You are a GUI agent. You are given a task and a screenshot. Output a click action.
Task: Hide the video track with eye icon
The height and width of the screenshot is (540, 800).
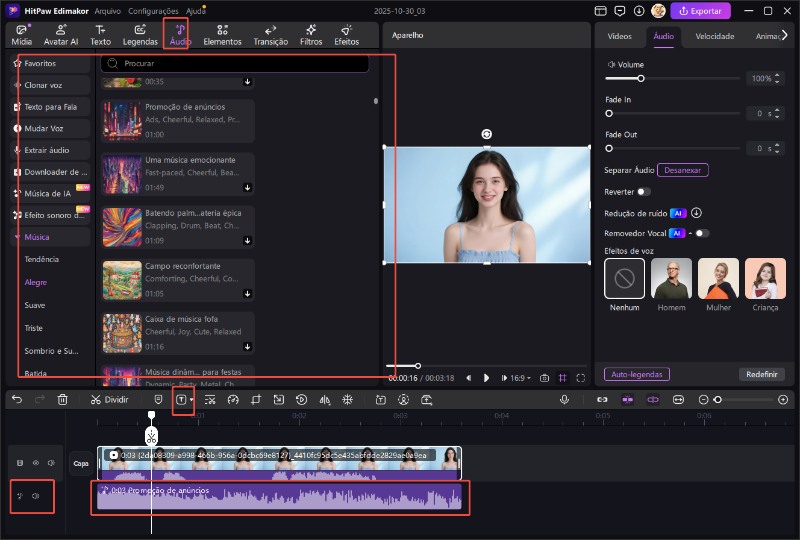click(36, 463)
